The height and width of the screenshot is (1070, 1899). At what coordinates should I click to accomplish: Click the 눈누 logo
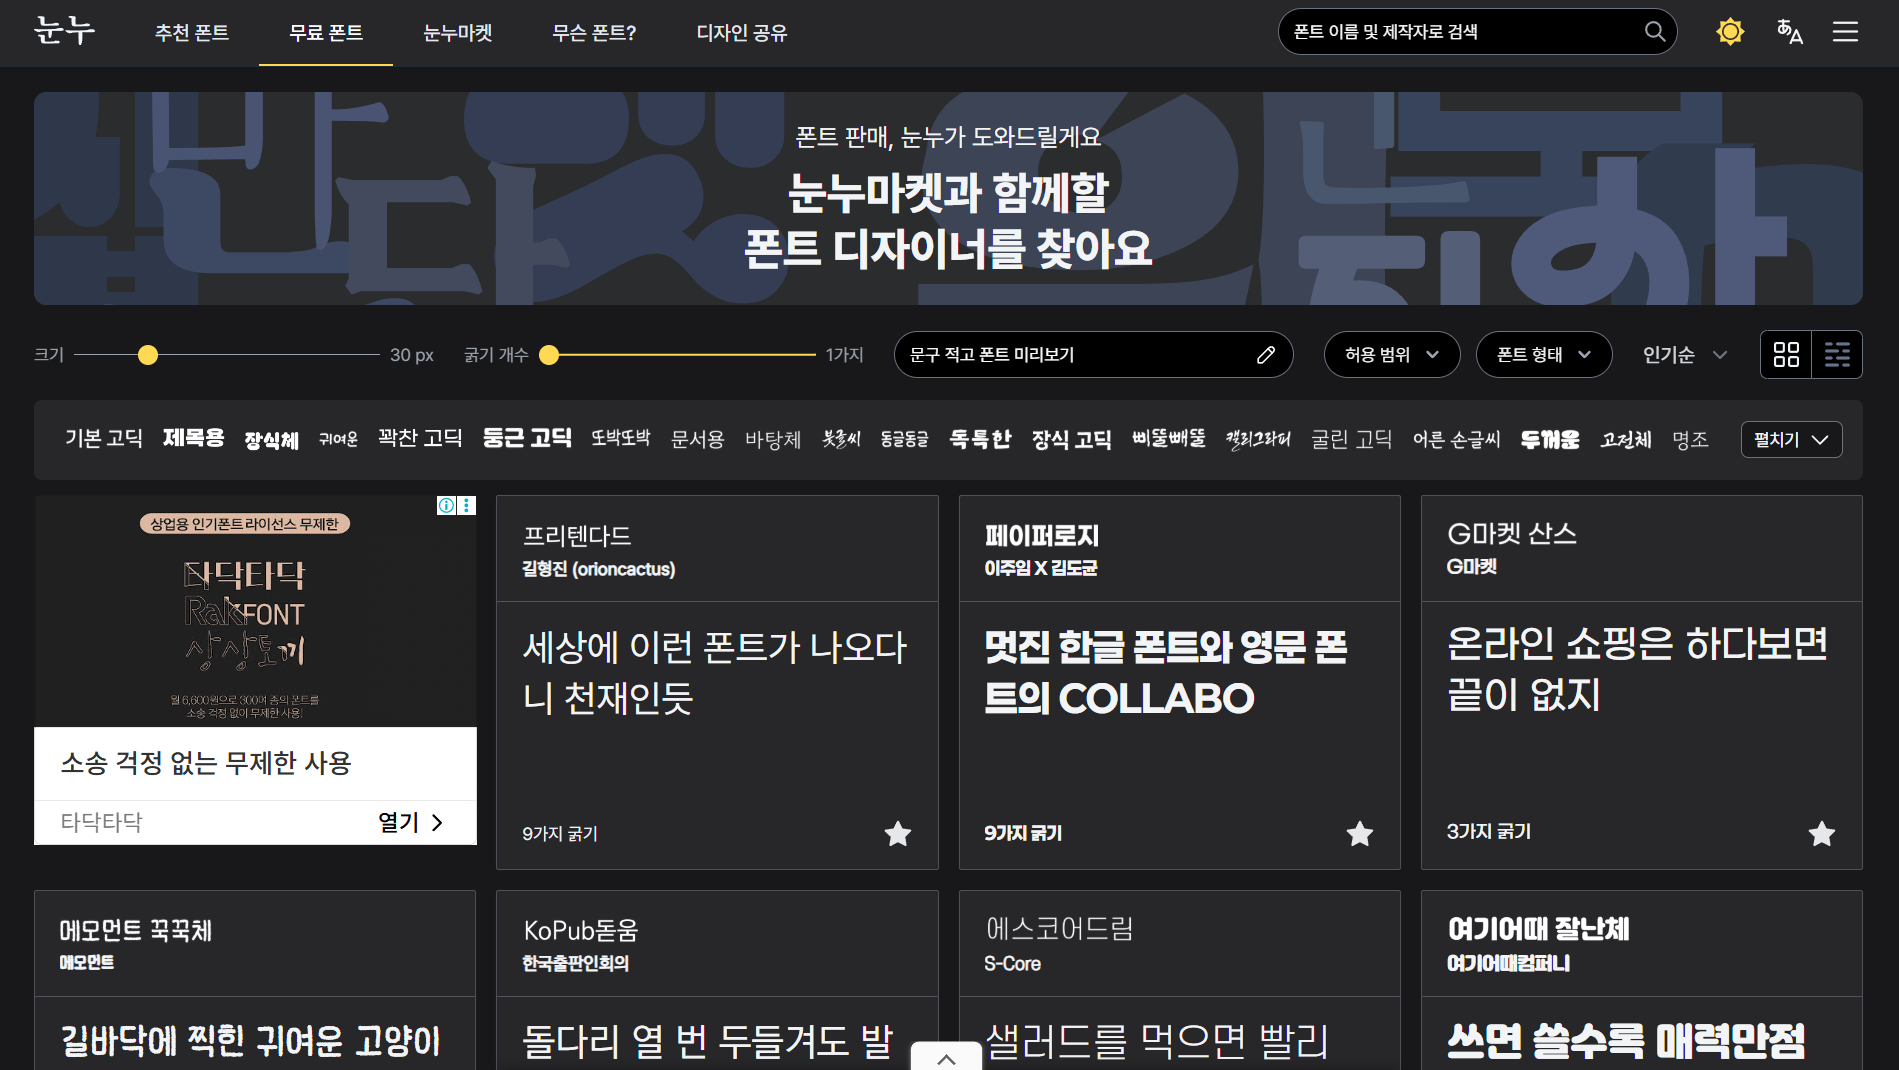click(x=65, y=32)
